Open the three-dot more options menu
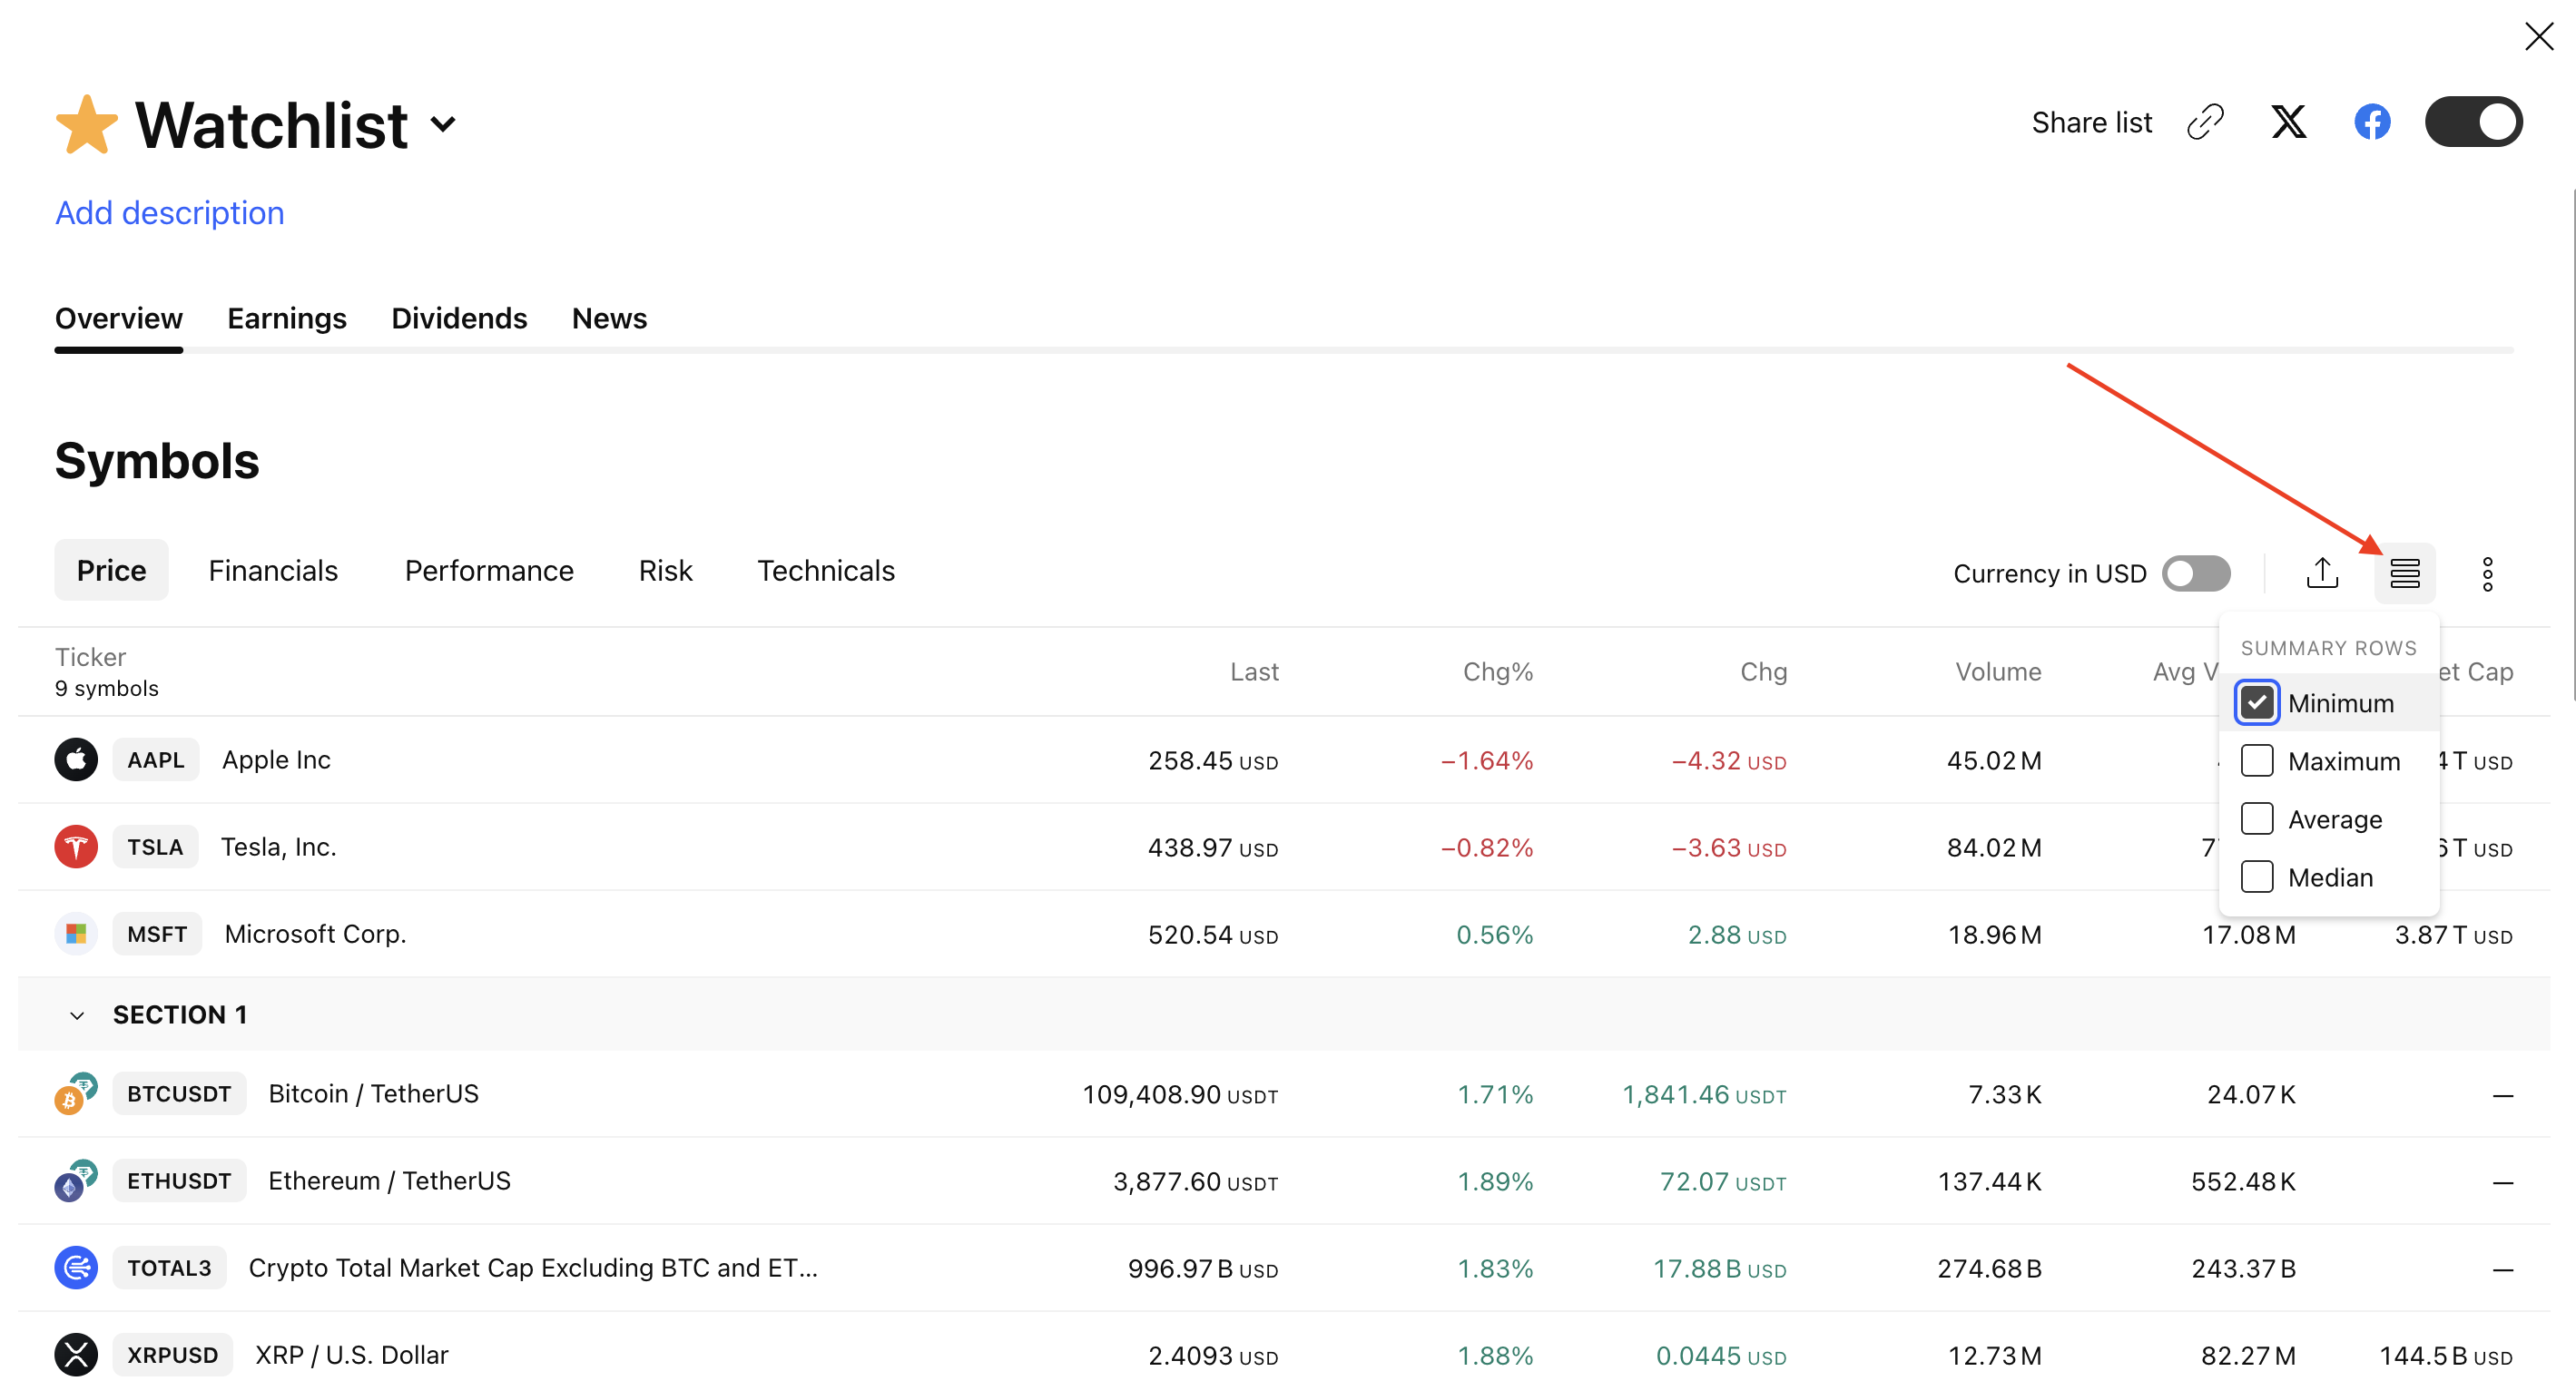The width and height of the screenshot is (2576, 1381). click(2487, 573)
